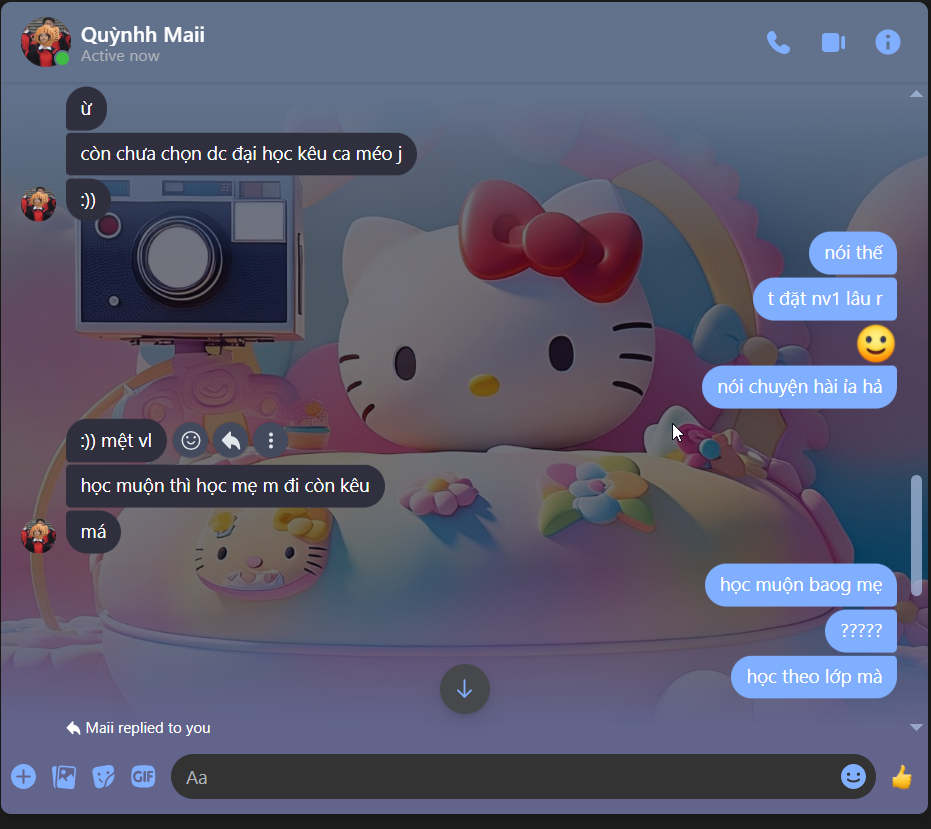The height and width of the screenshot is (829, 931).
Task: Click the "Active now" status text
Action: 120,56
